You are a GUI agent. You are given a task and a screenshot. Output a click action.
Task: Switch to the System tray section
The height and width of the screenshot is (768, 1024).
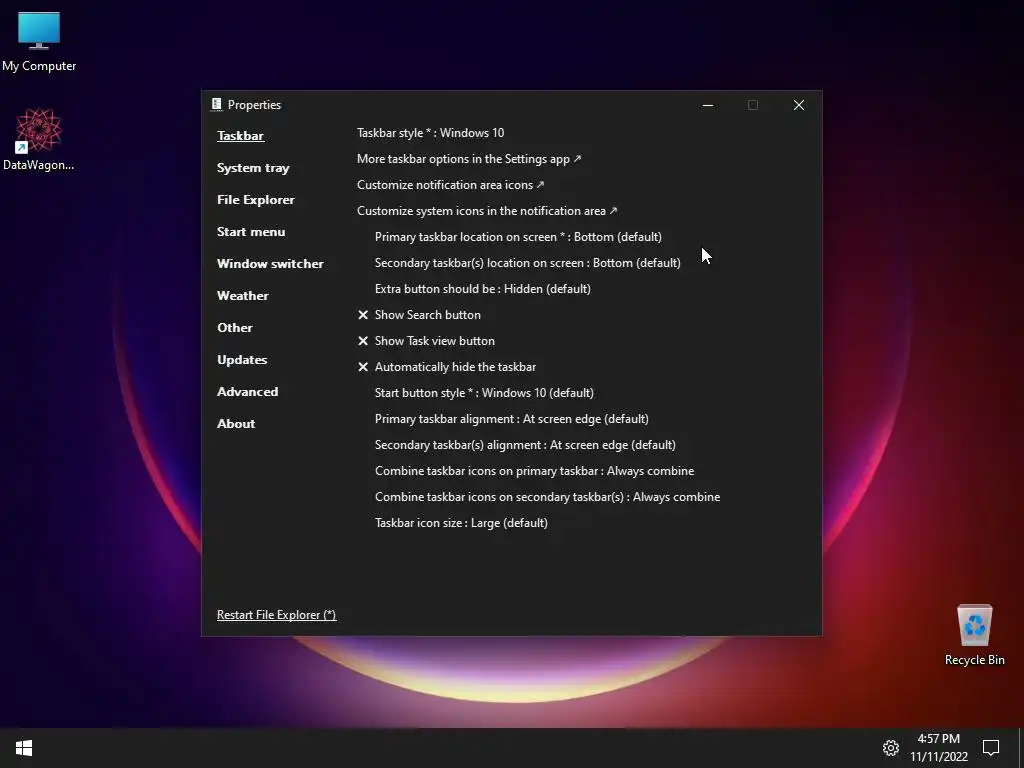(253, 168)
